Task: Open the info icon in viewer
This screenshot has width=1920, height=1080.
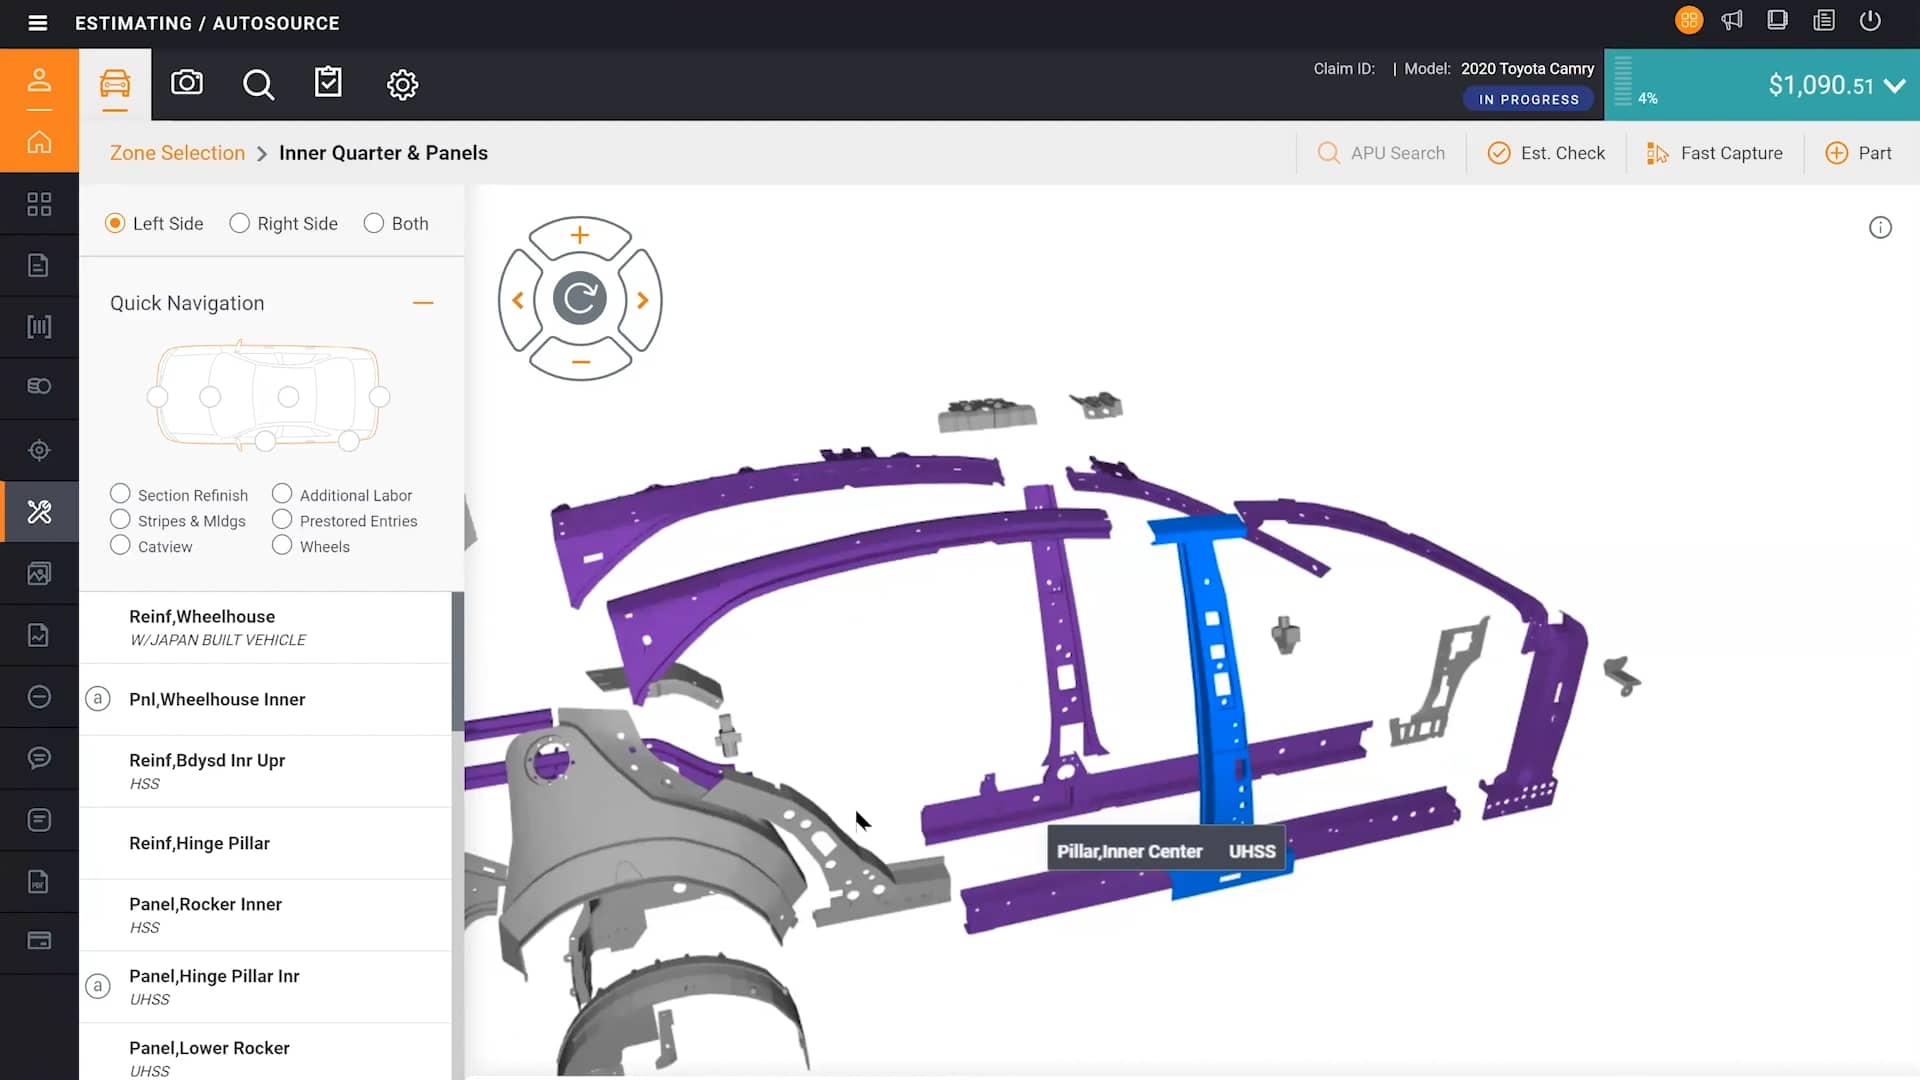Action: [1880, 228]
